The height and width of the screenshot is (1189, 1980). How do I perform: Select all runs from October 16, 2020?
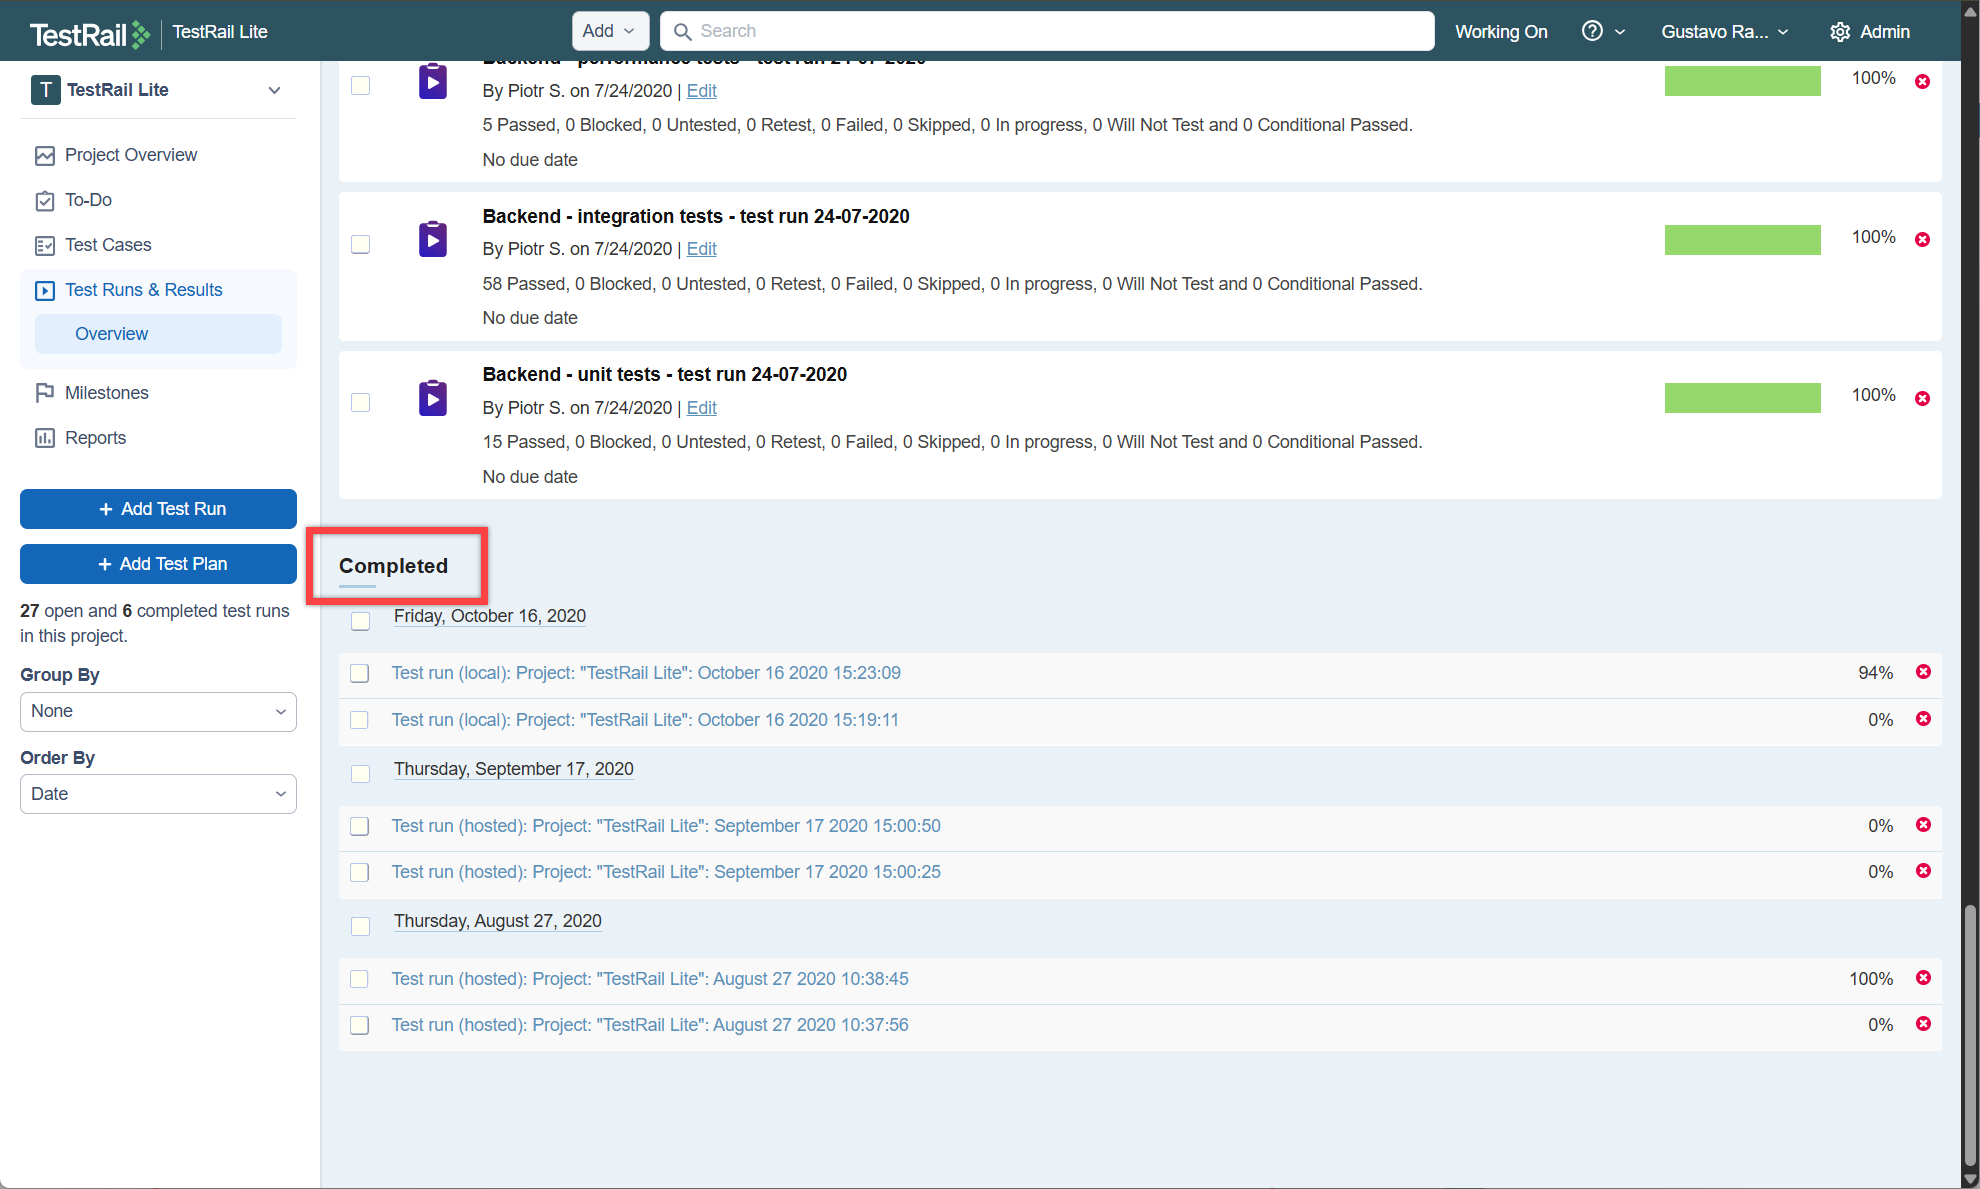click(361, 621)
